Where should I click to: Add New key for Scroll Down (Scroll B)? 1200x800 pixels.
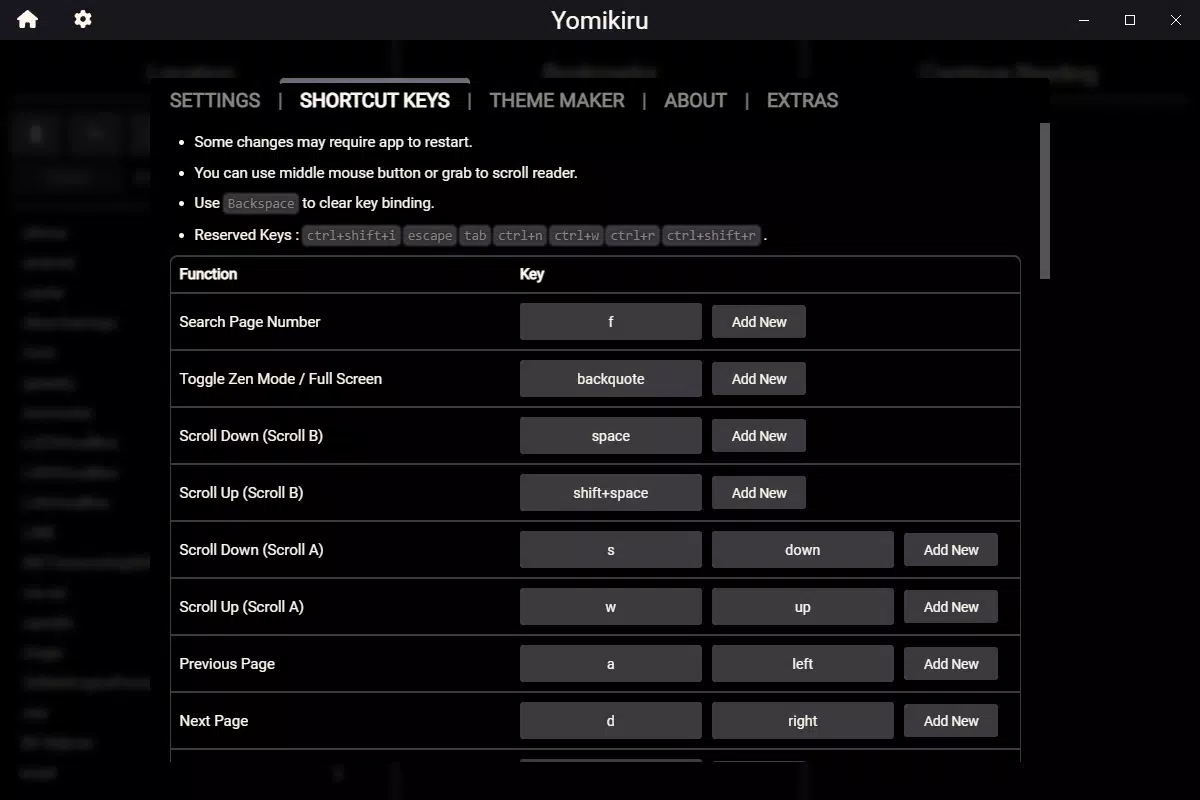click(759, 436)
